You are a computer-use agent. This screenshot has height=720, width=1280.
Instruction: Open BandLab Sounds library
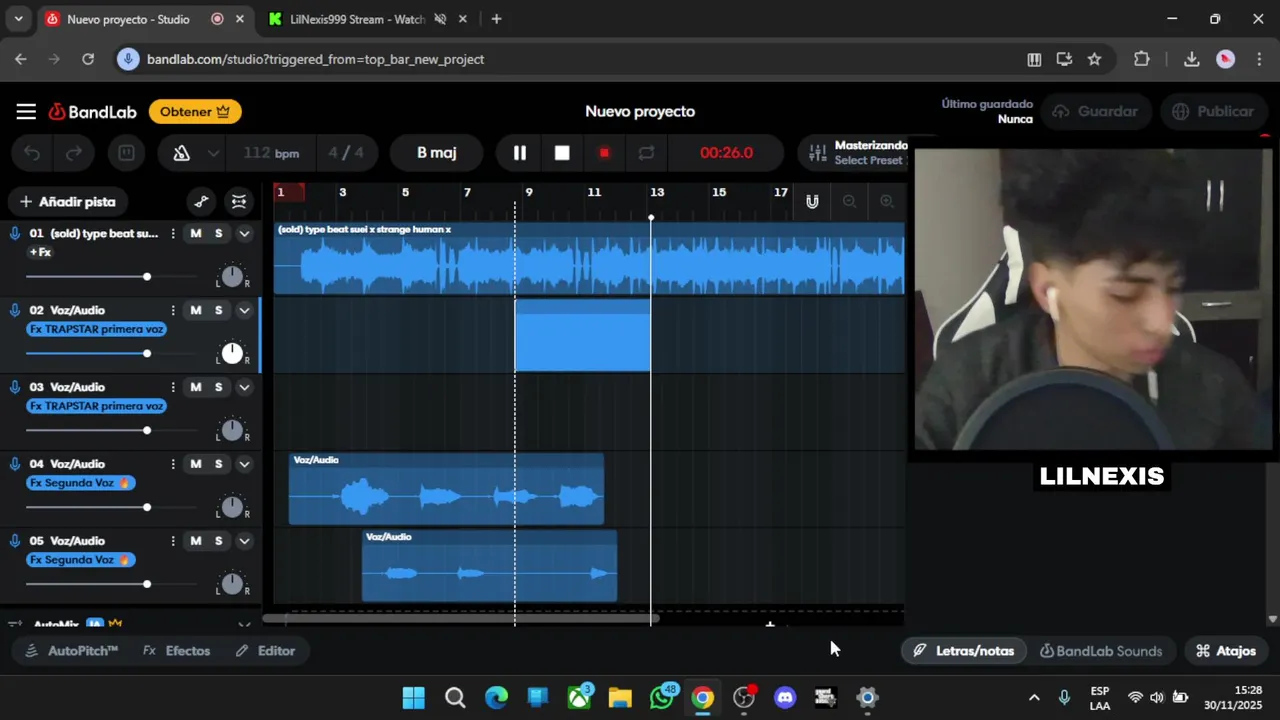[1101, 651]
